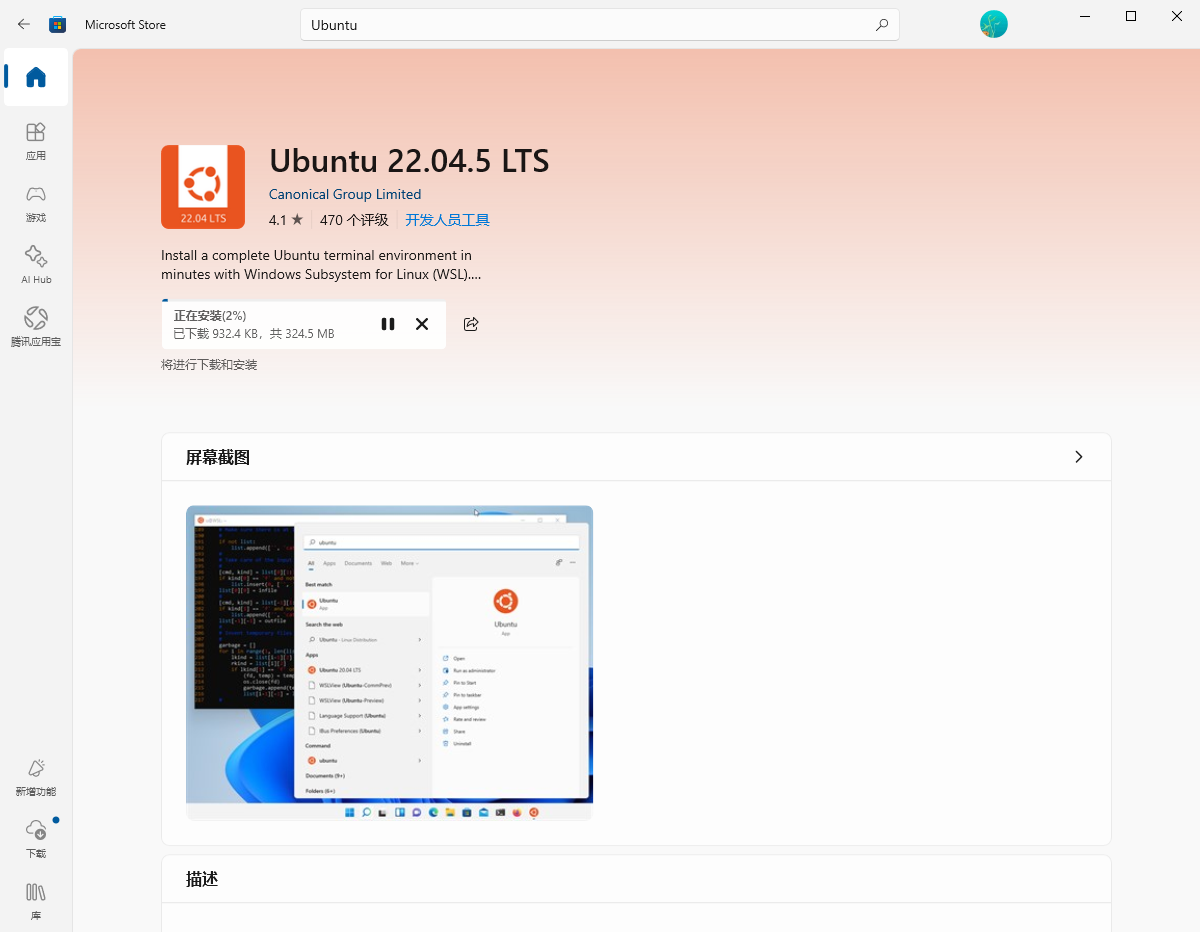The width and height of the screenshot is (1200, 932).
Task: Open 新增功能 (What's new)
Action: pos(36,777)
